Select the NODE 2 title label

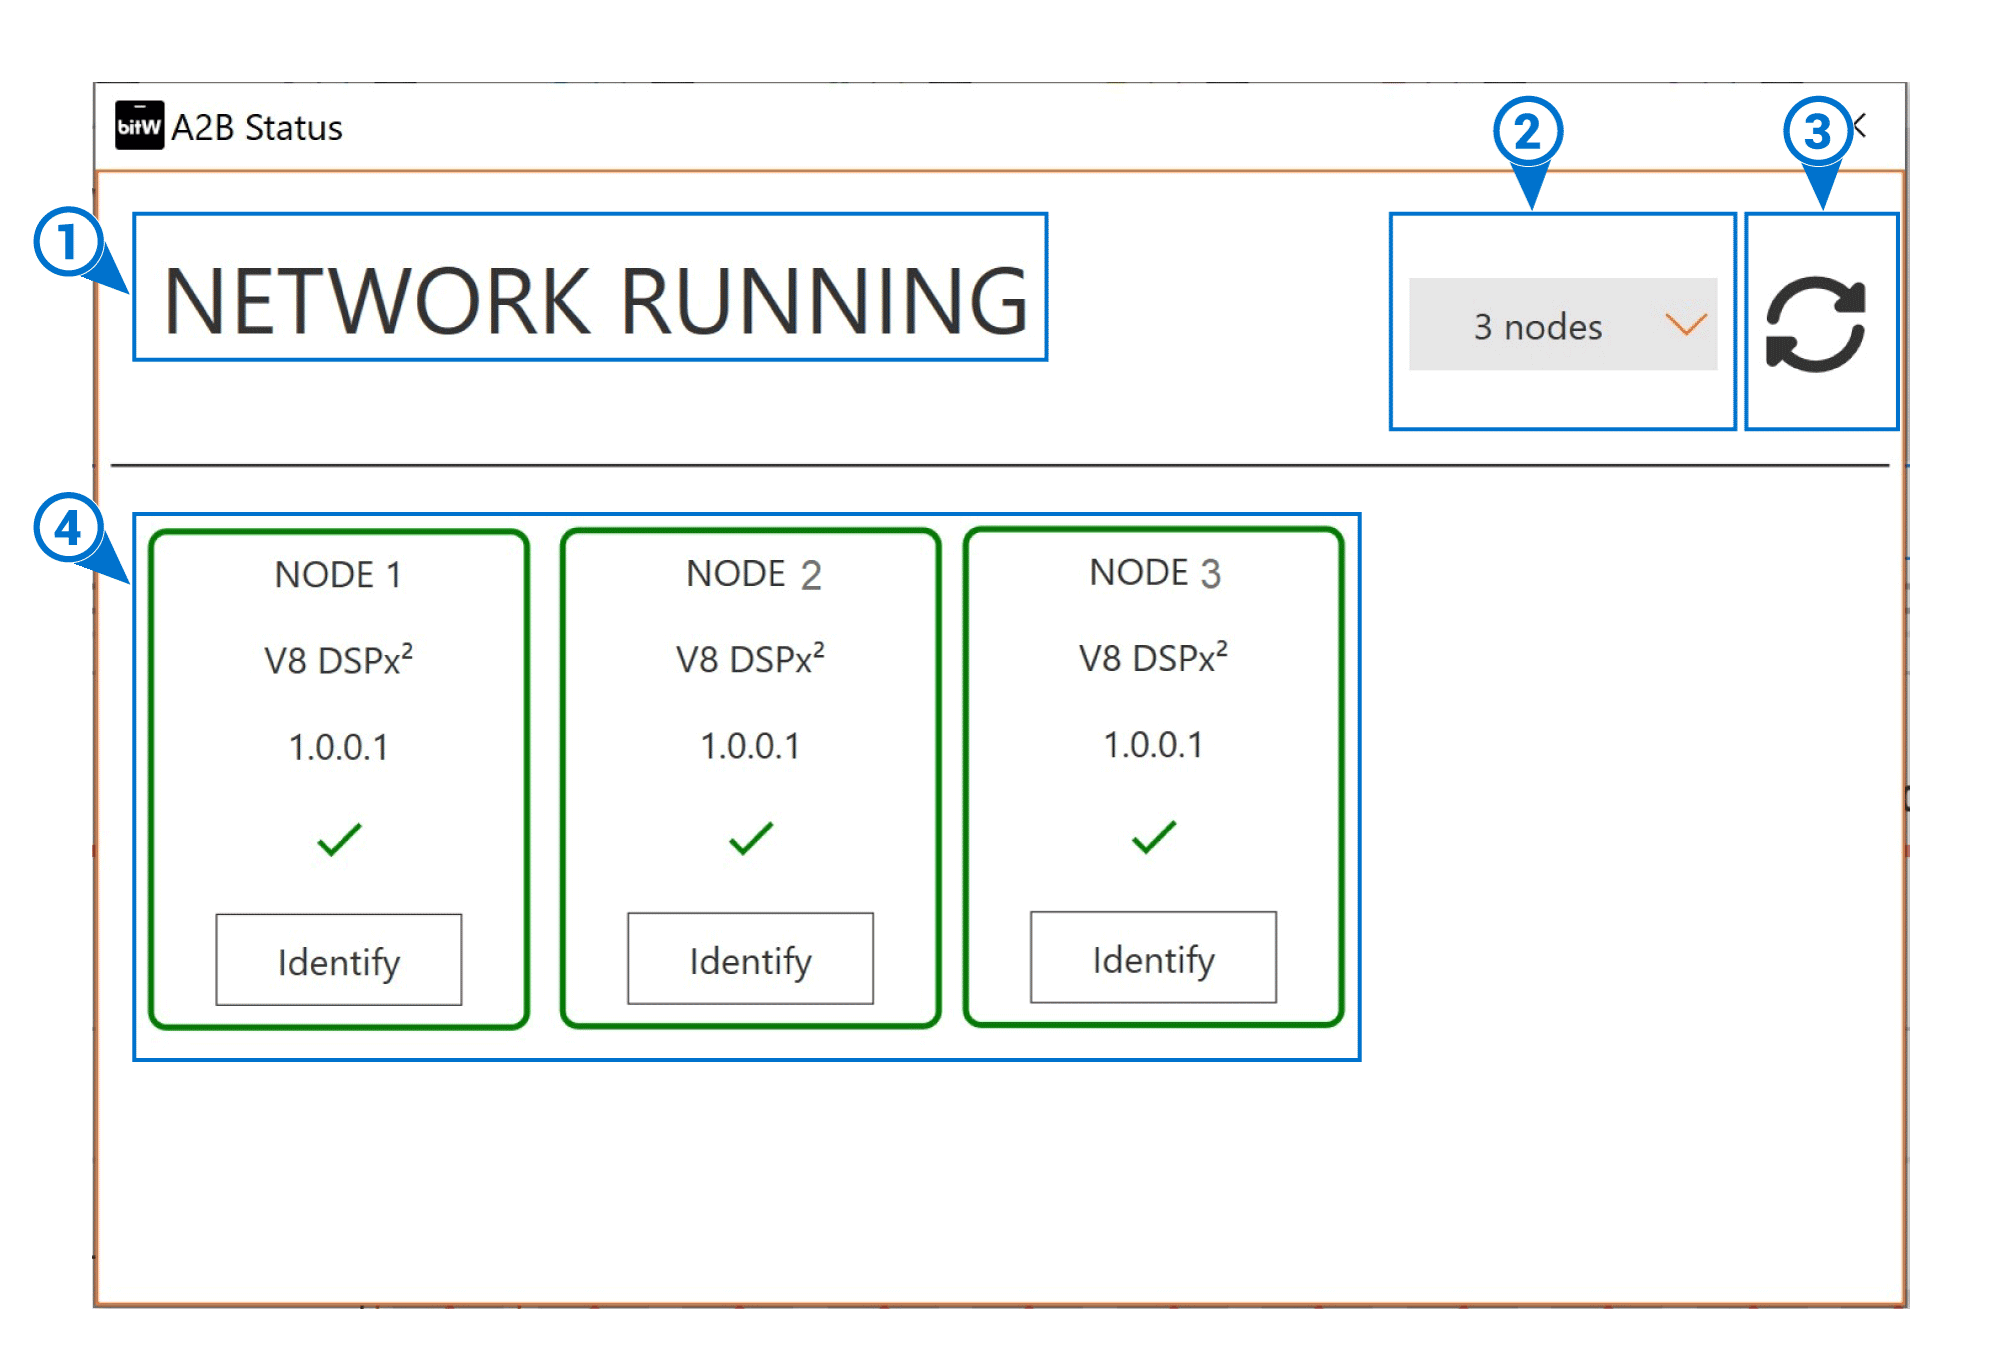[x=753, y=574]
